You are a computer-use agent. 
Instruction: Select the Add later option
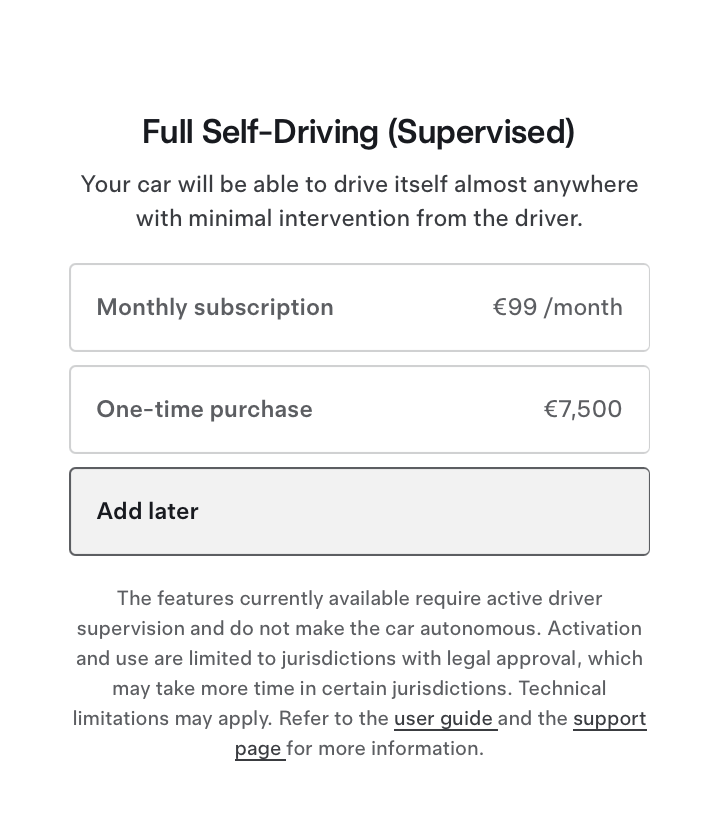[x=359, y=512]
